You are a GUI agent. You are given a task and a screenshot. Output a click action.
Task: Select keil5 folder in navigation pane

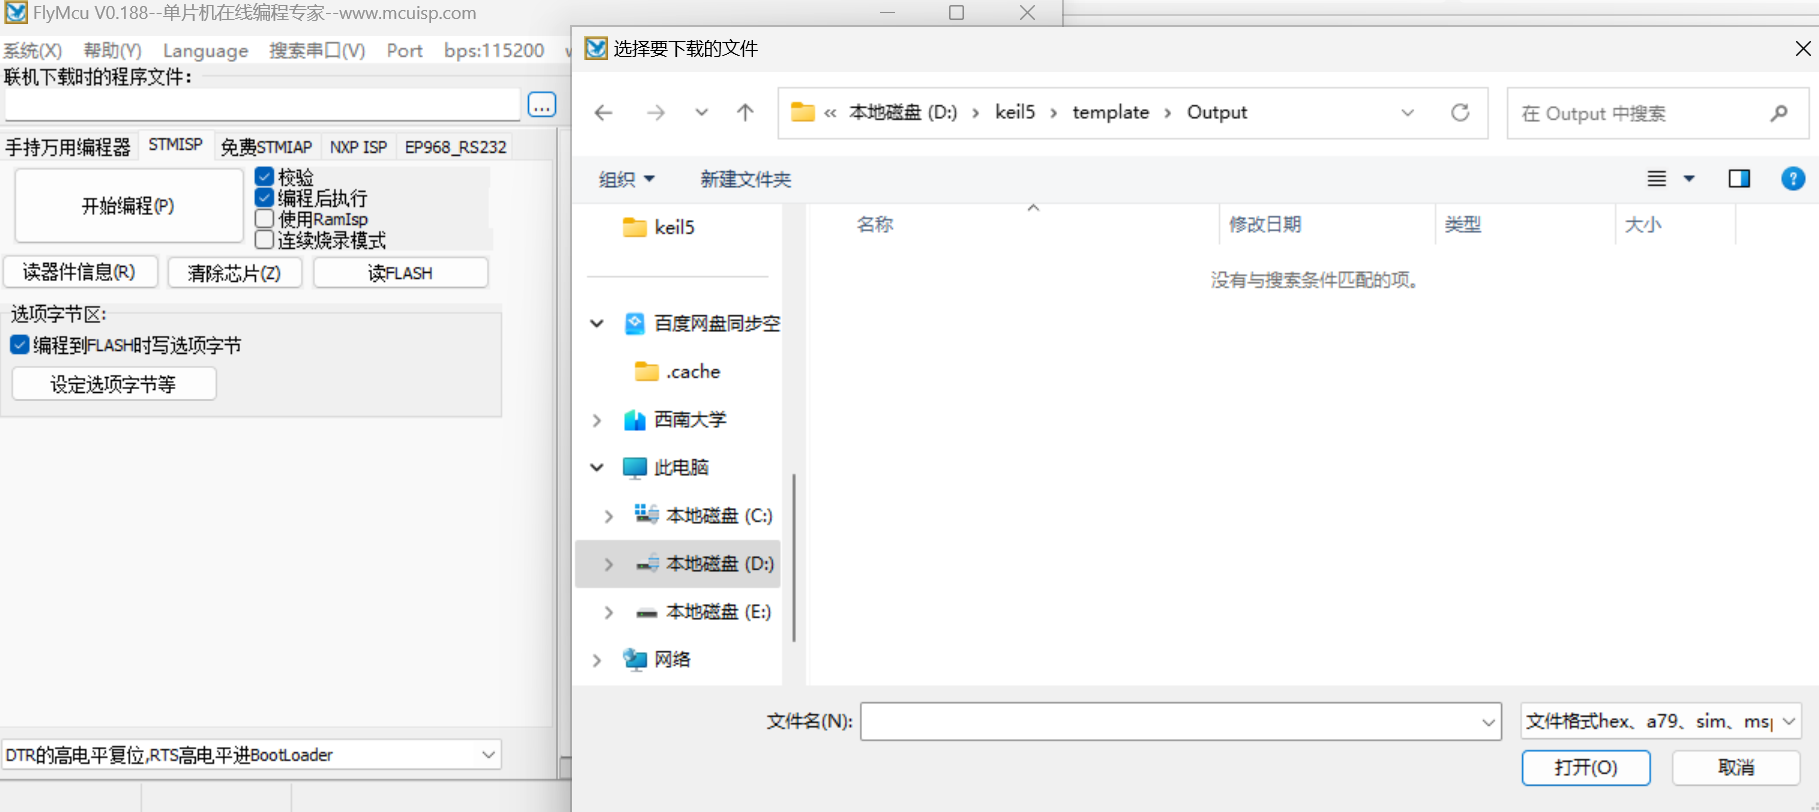(x=660, y=227)
